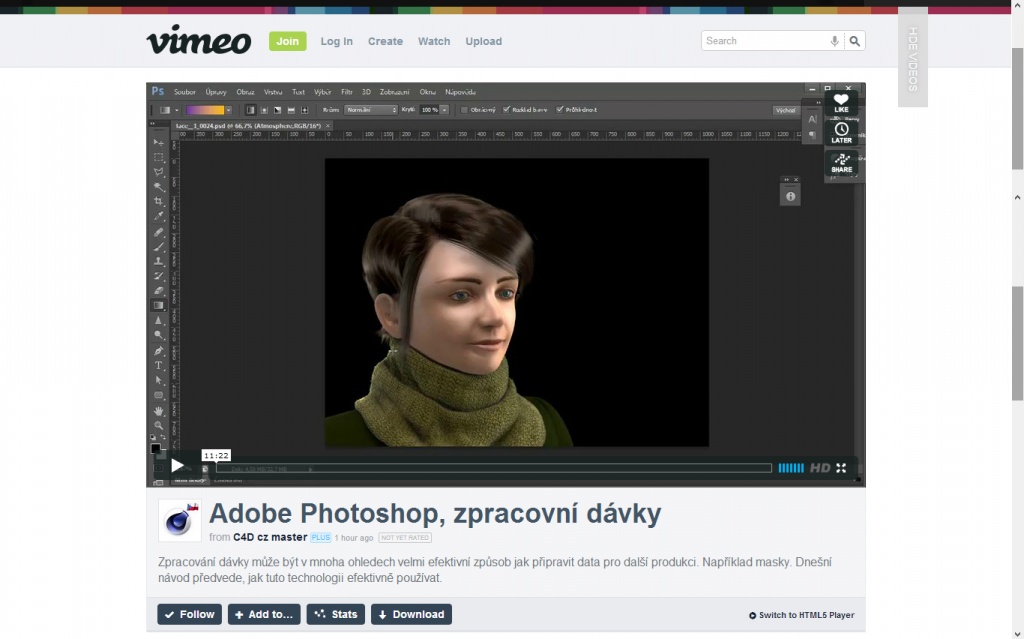Open the Stats button

point(336,614)
